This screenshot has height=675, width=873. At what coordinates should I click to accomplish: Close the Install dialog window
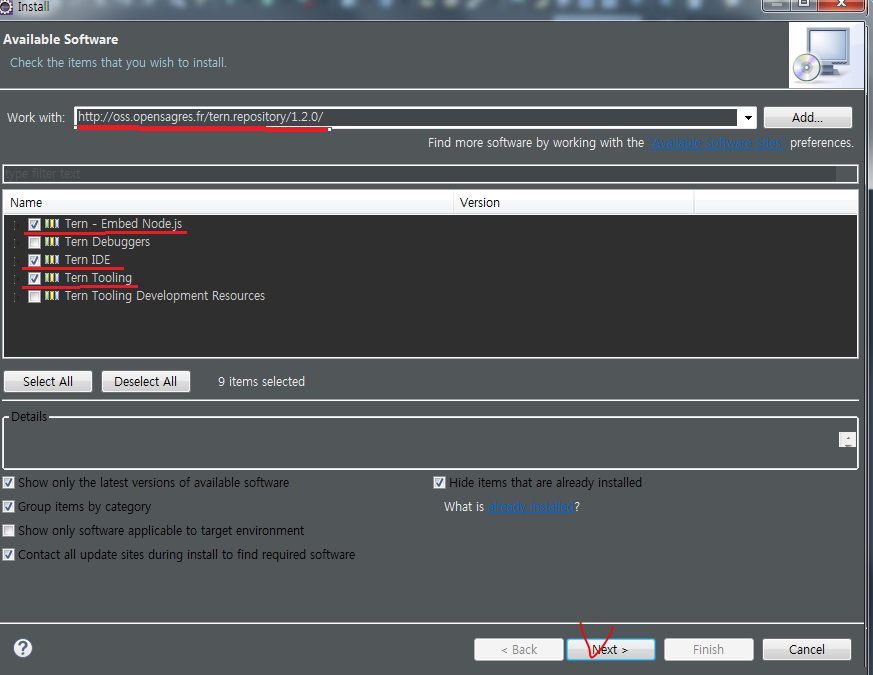(841, 5)
